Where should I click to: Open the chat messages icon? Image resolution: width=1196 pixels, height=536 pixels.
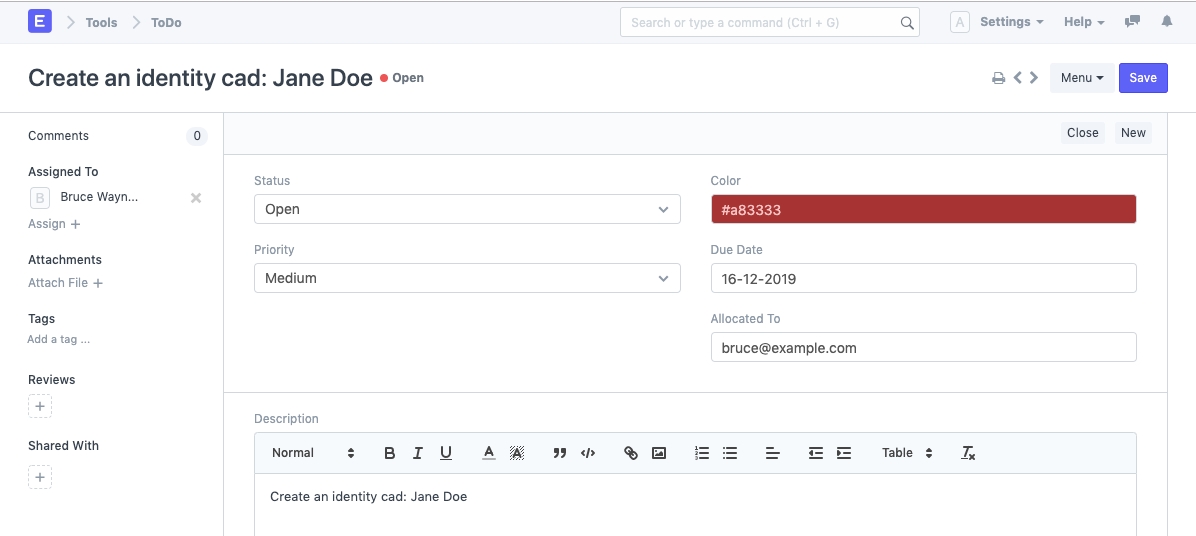1132,22
